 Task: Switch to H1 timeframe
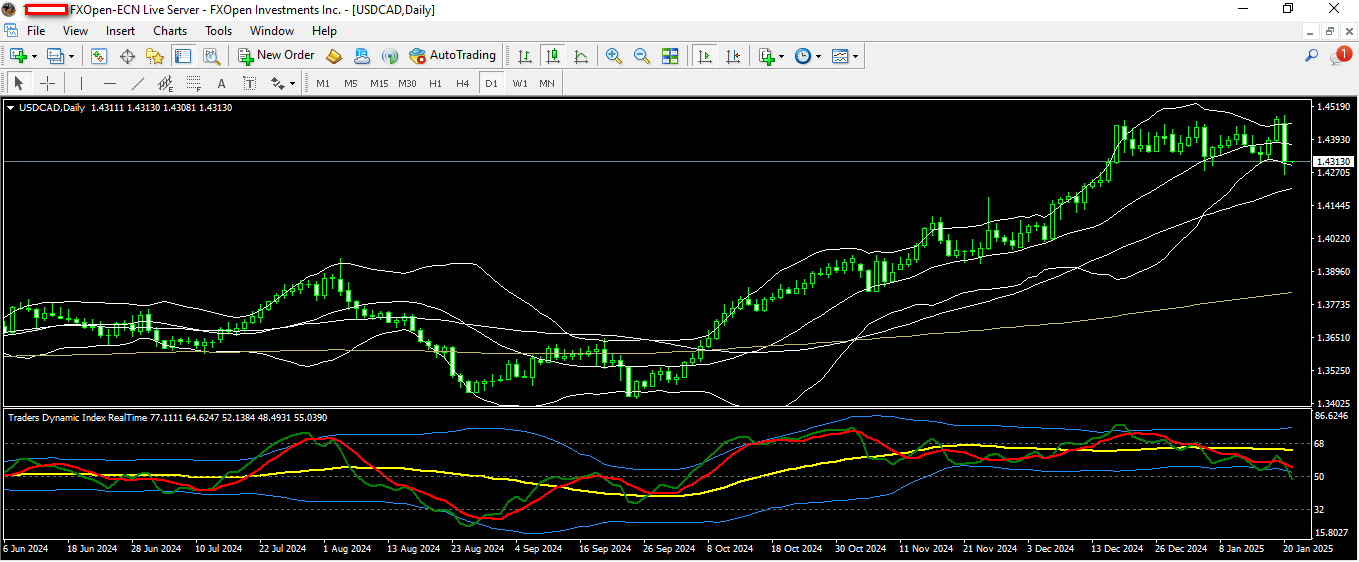[x=435, y=83]
